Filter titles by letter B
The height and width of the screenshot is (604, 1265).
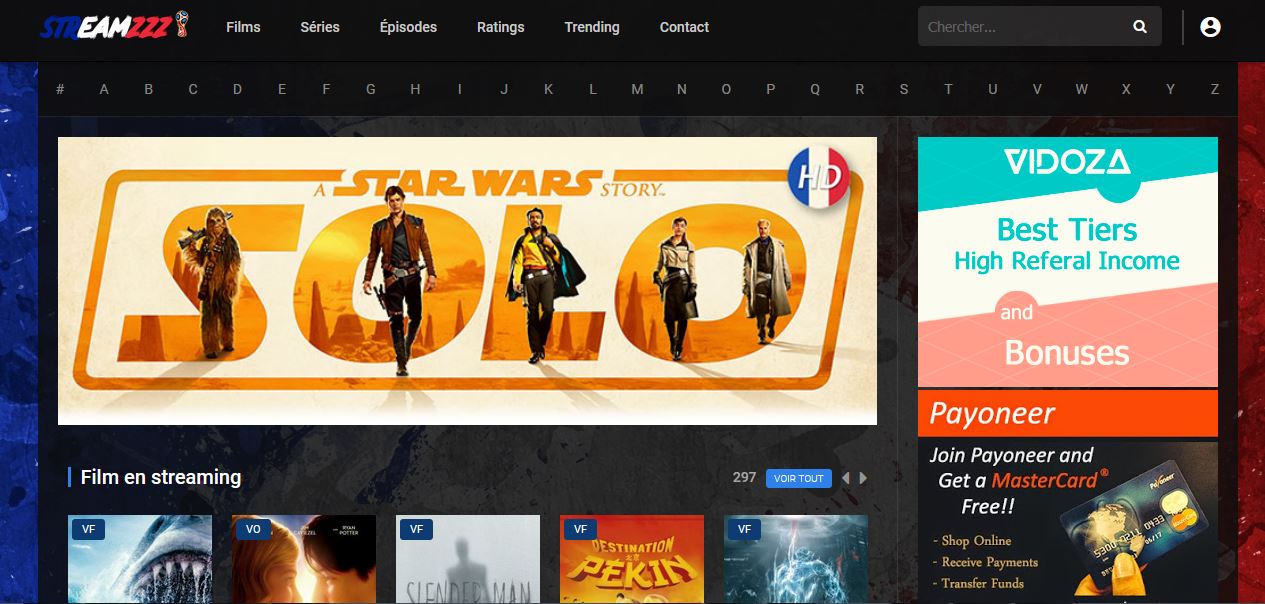(x=149, y=89)
